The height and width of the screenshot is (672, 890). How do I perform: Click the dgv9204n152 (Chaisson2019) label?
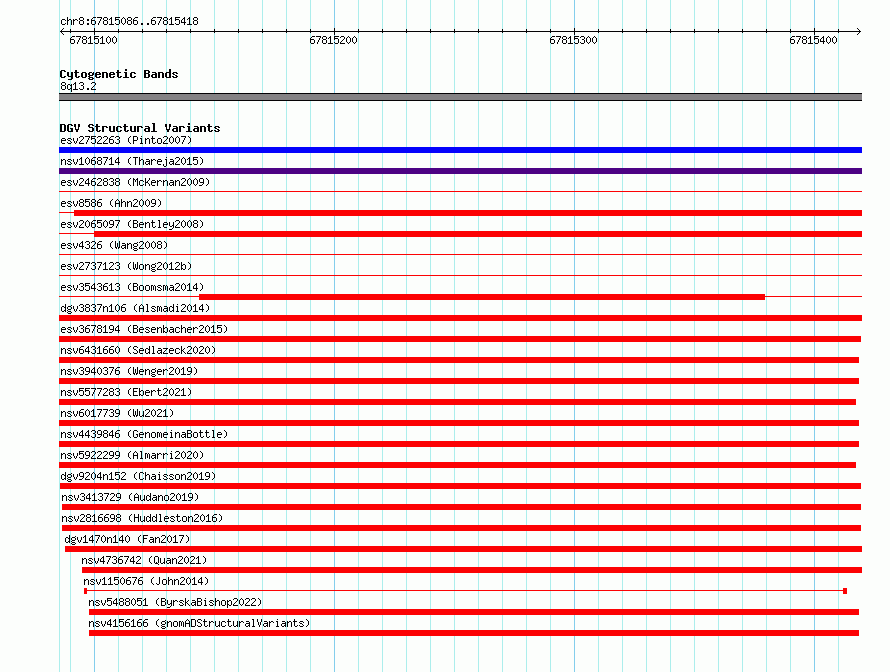click(x=138, y=476)
